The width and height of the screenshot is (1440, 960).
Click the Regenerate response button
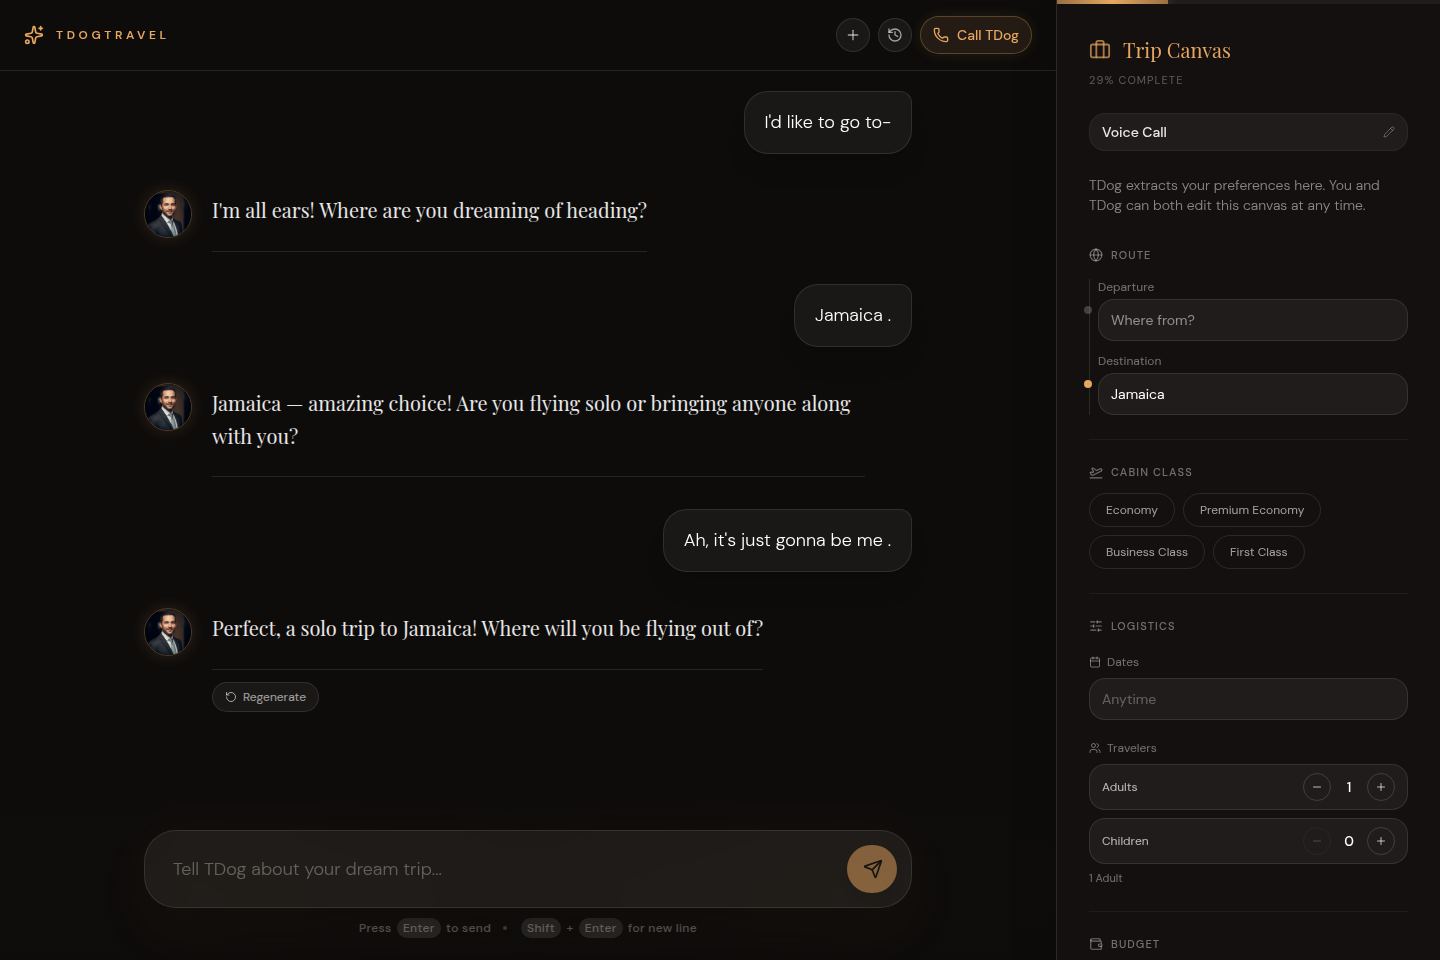[265, 697]
